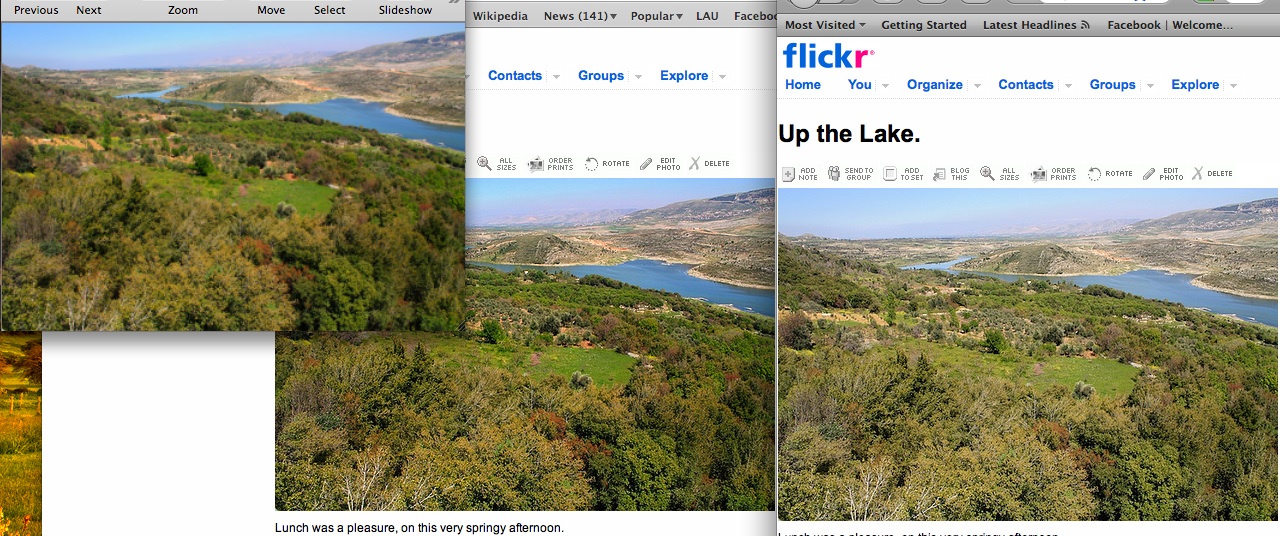Expand the You menu arrow
1280x536 pixels.
coord(885,86)
